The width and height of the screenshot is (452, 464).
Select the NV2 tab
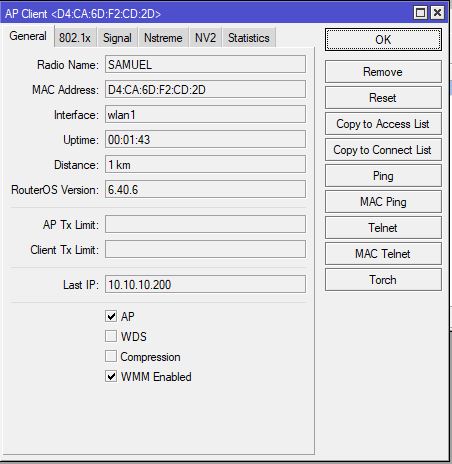pos(205,38)
